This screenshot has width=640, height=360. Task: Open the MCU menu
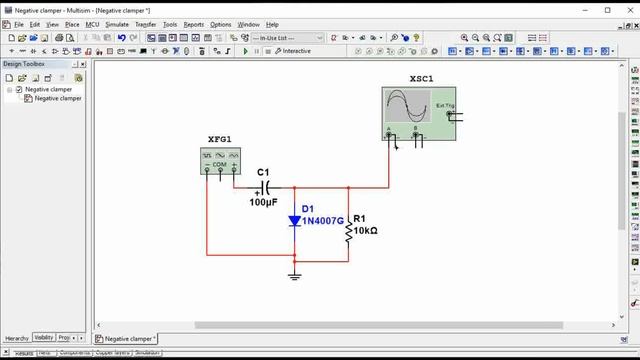click(92, 24)
